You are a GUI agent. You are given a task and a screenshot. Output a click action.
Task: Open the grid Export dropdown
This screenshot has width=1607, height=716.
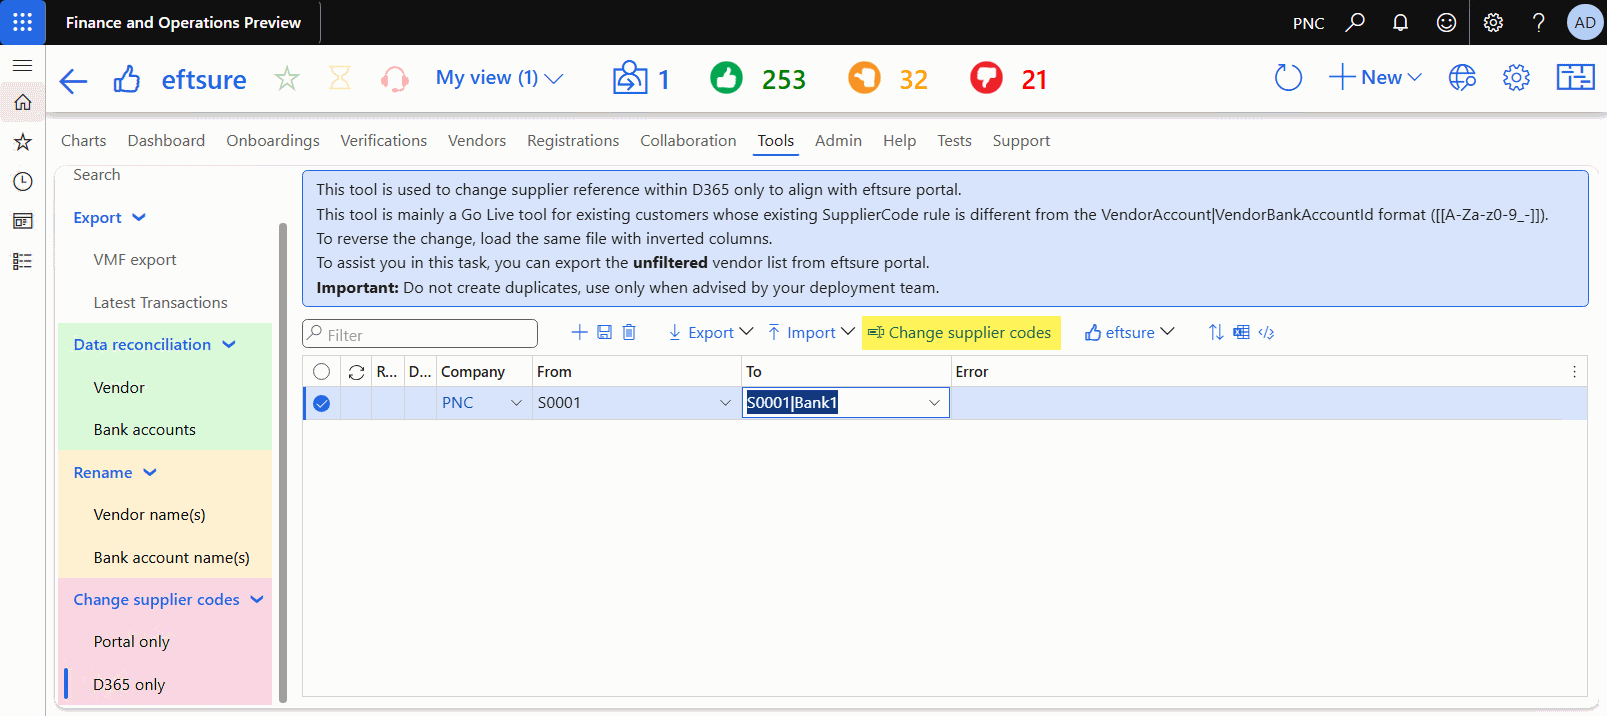click(x=710, y=332)
